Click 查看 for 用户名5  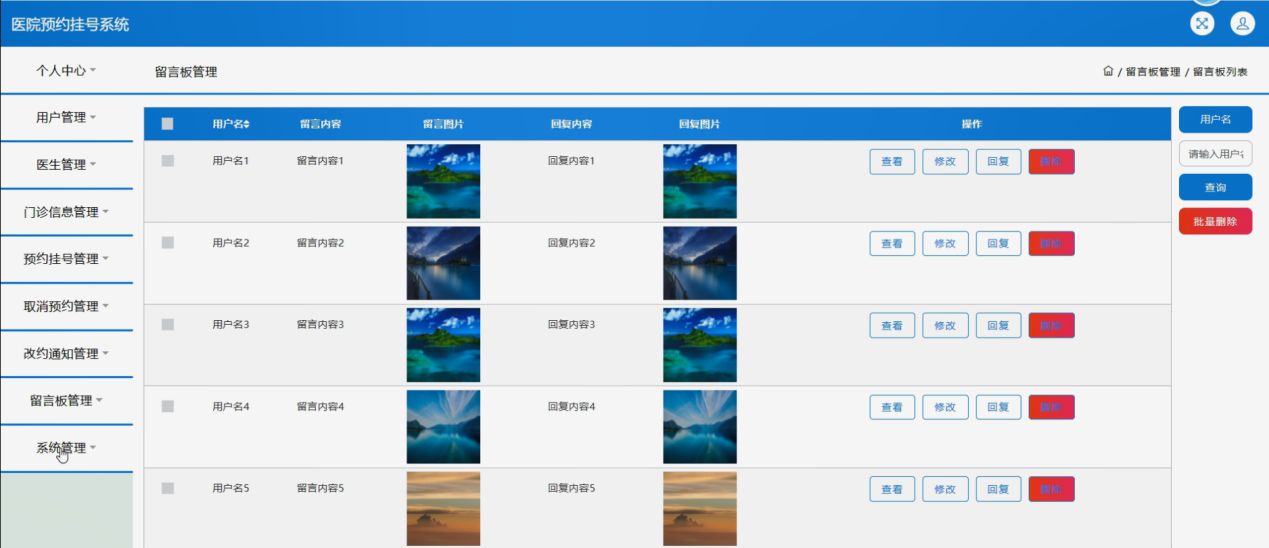(x=892, y=490)
